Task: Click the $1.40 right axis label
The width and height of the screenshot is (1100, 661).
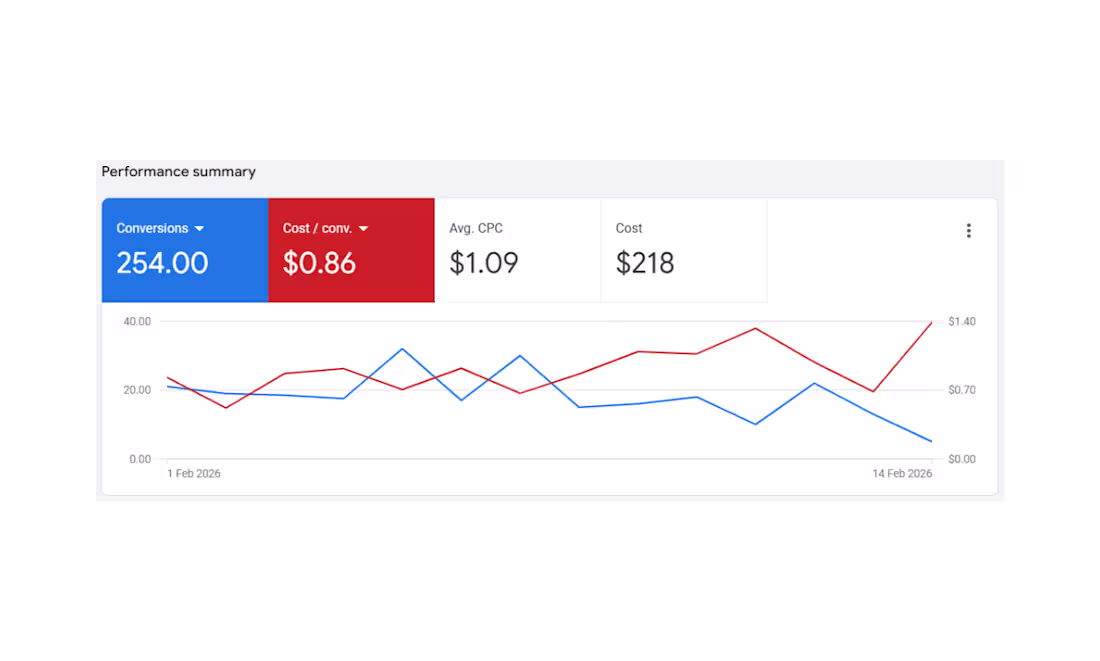Action: pyautogui.click(x=962, y=321)
